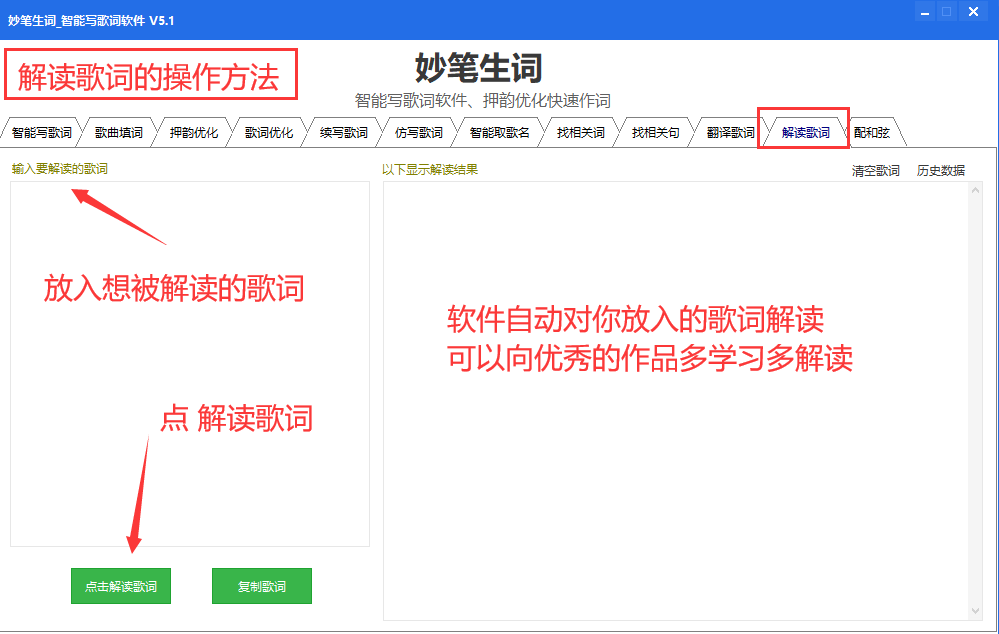999x634 pixels.
Task: Go to the 歌词优化 tab
Action: pyautogui.click(x=269, y=133)
